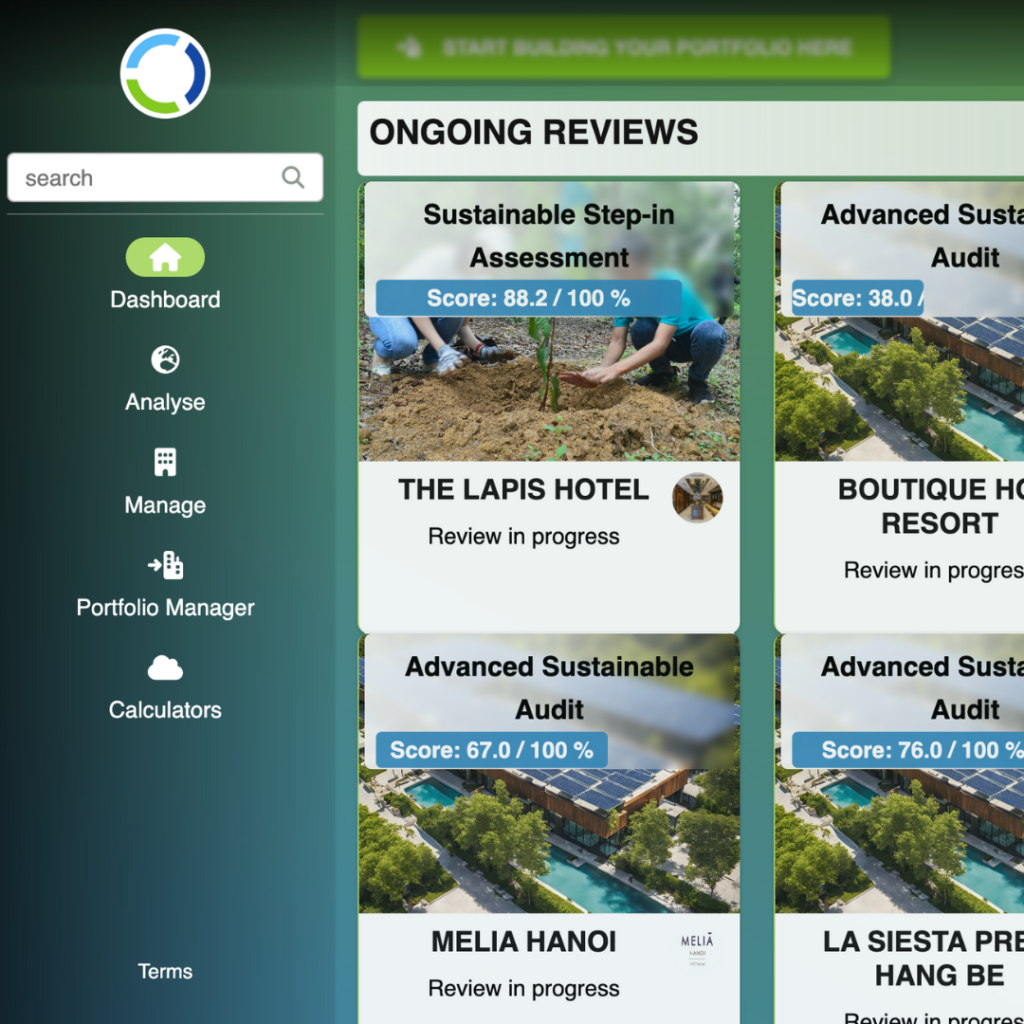Open Dashboard via the home icon
This screenshot has height=1024, width=1024.
click(x=165, y=258)
